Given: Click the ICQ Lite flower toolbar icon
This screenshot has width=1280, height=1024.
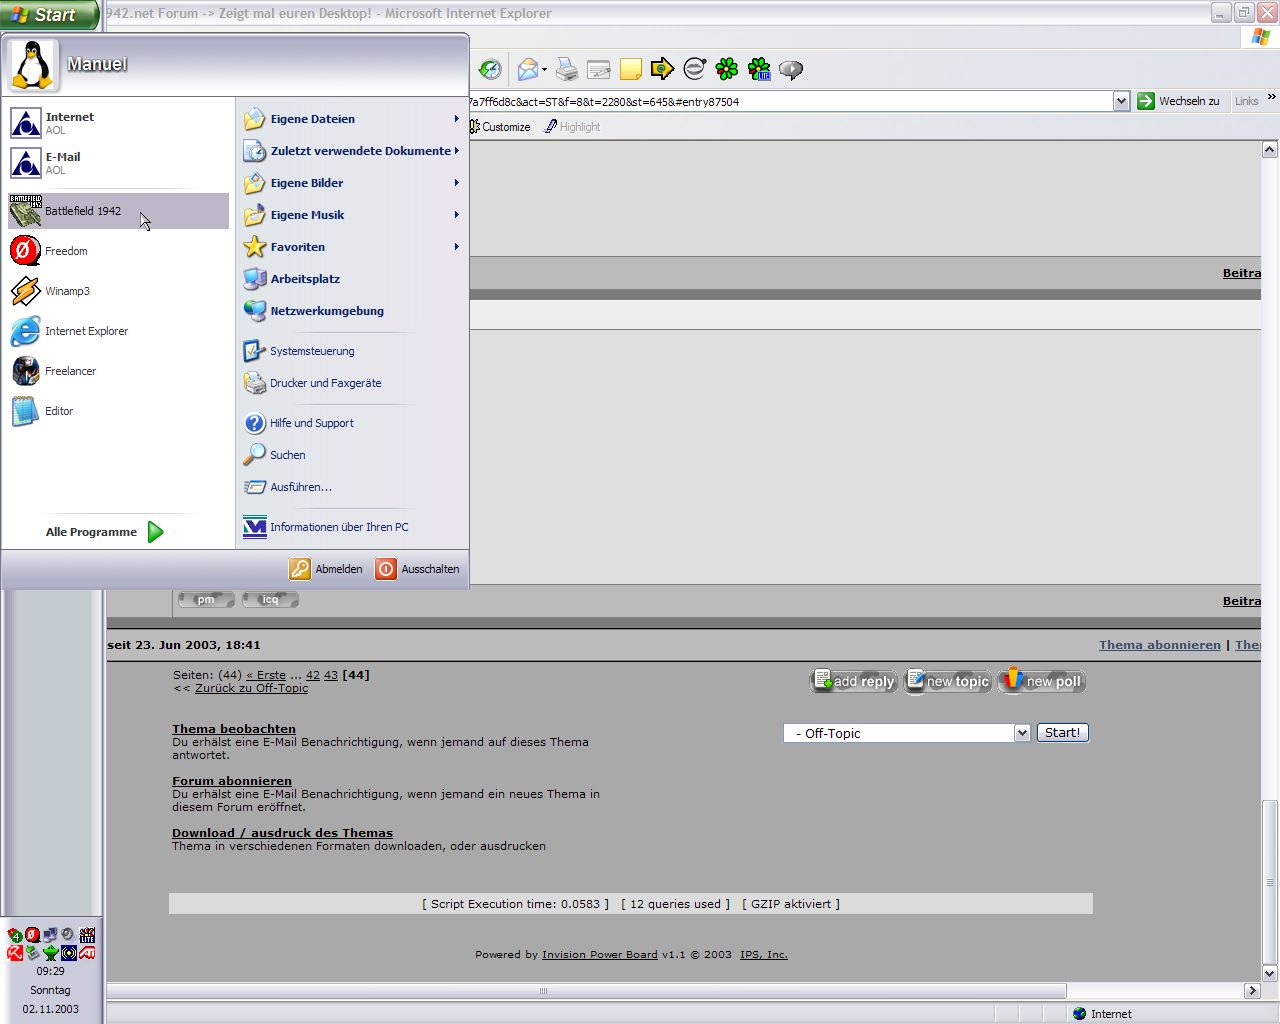Looking at the screenshot, I should pyautogui.click(x=759, y=69).
